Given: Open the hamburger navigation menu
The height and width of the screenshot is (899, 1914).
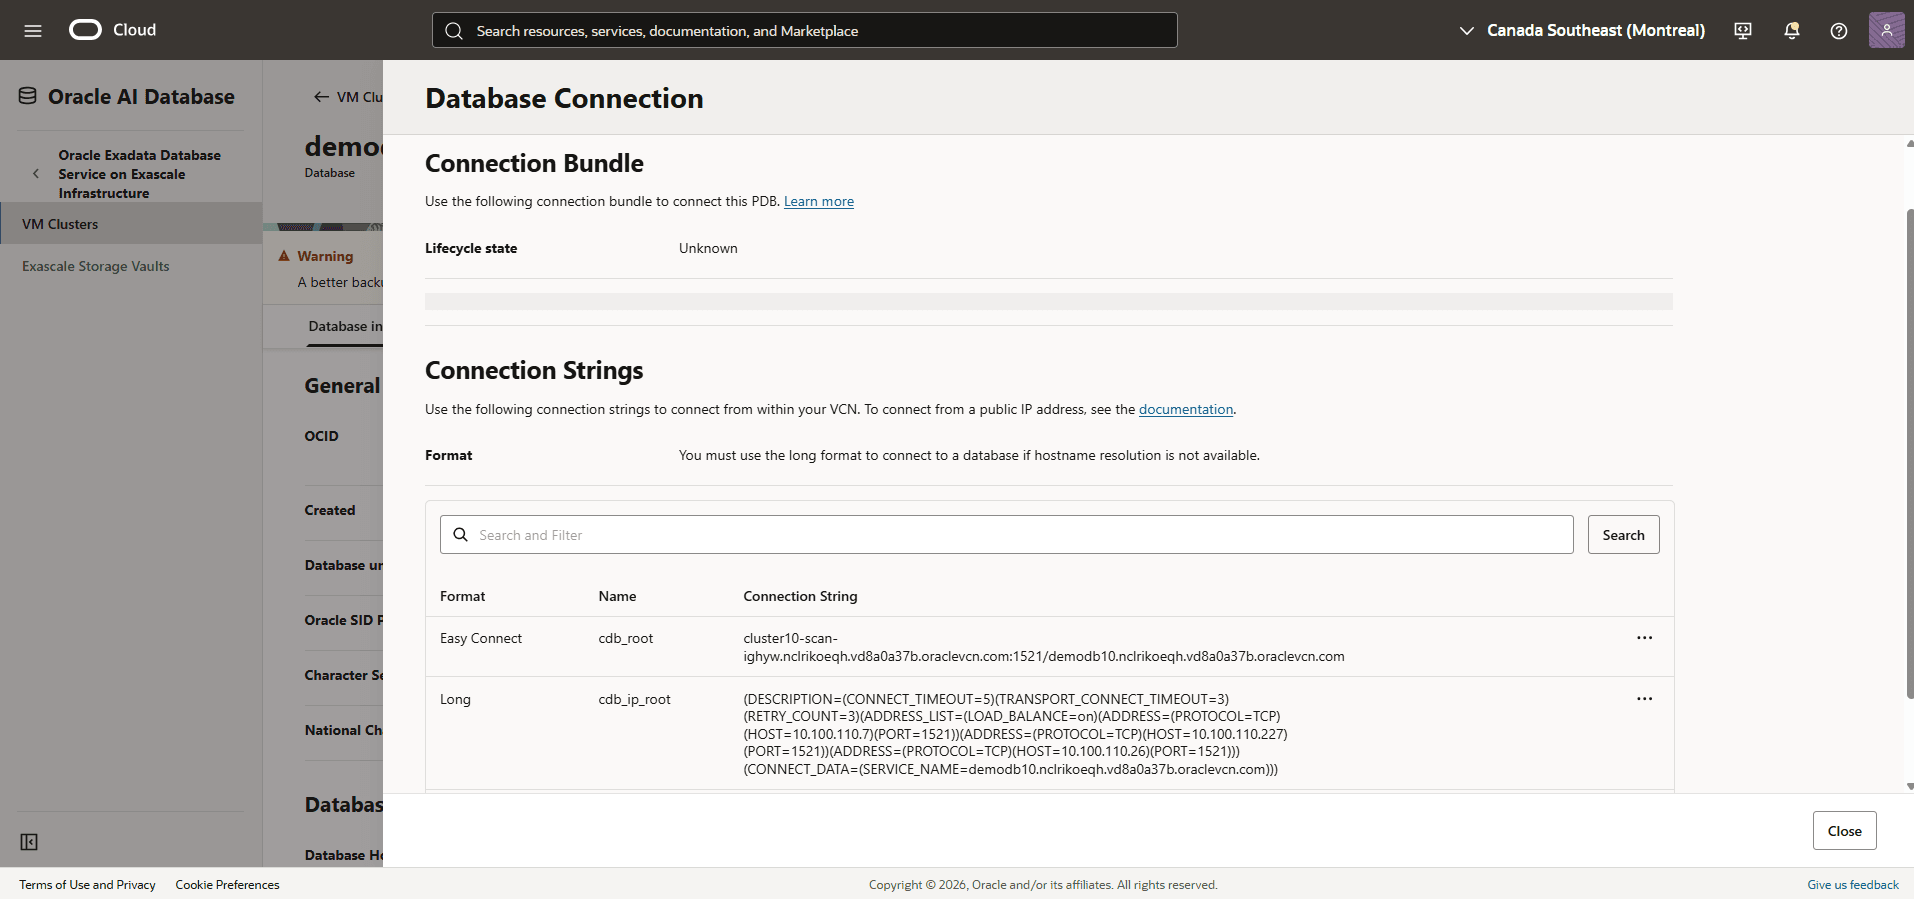Looking at the screenshot, I should click(33, 30).
